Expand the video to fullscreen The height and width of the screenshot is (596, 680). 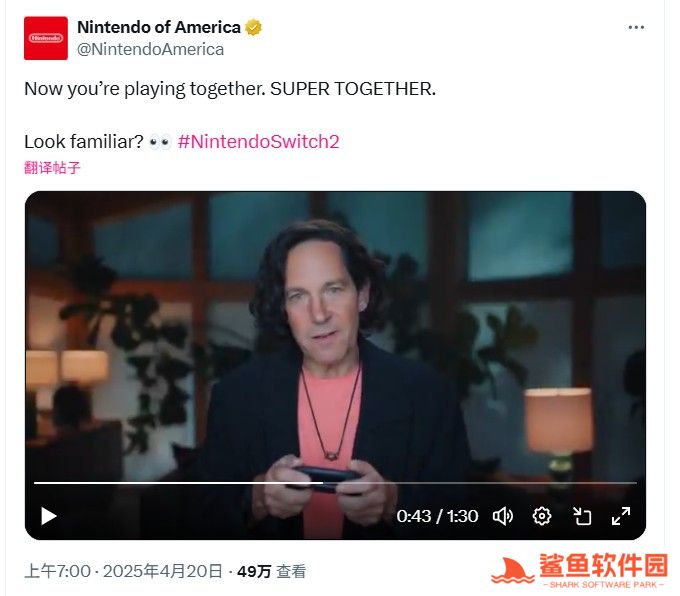(x=621, y=516)
